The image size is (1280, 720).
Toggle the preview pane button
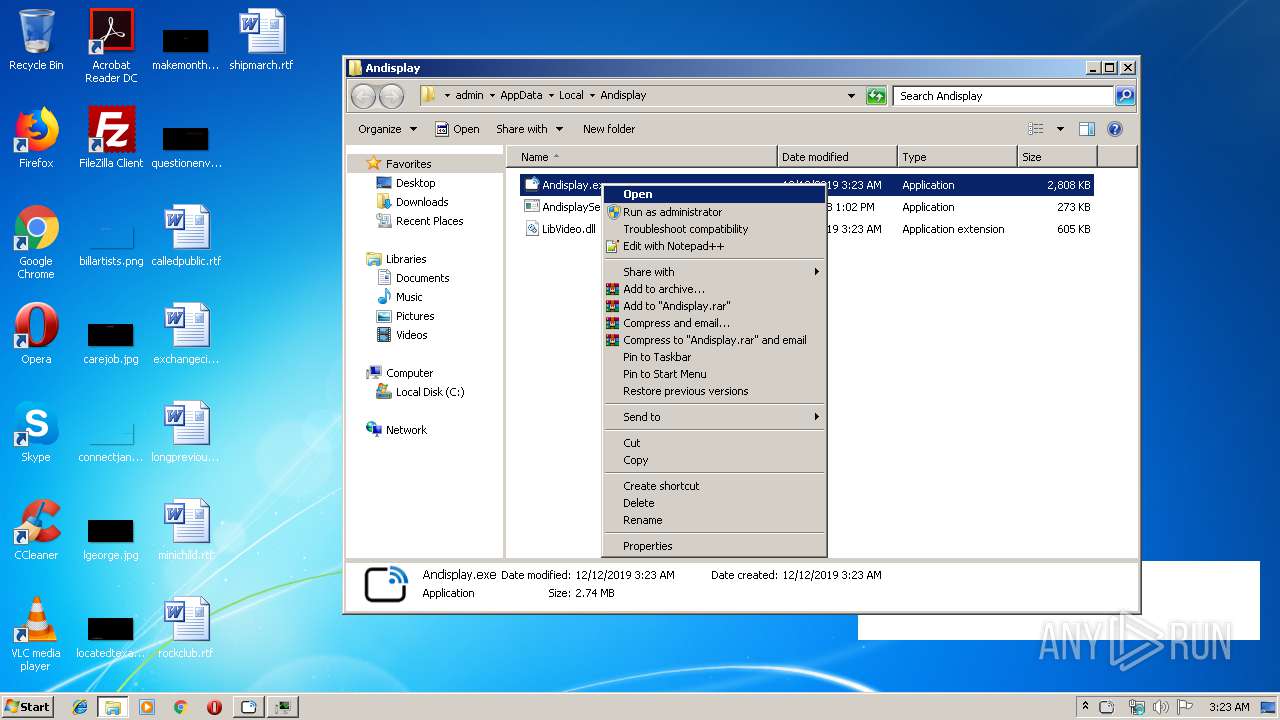pos(1087,129)
